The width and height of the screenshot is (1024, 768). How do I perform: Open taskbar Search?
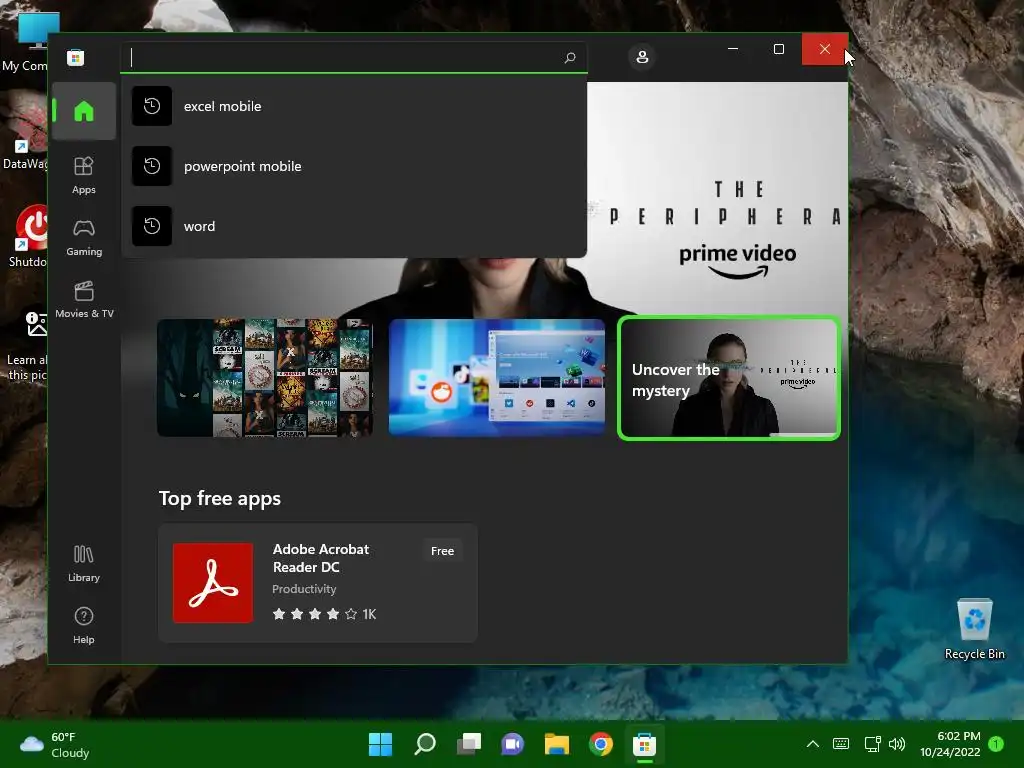424,744
